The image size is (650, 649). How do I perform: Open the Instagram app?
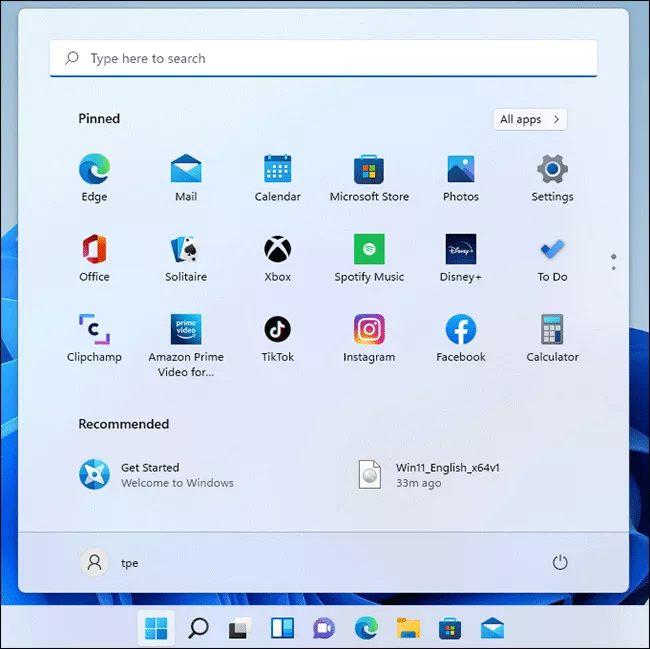pos(369,338)
